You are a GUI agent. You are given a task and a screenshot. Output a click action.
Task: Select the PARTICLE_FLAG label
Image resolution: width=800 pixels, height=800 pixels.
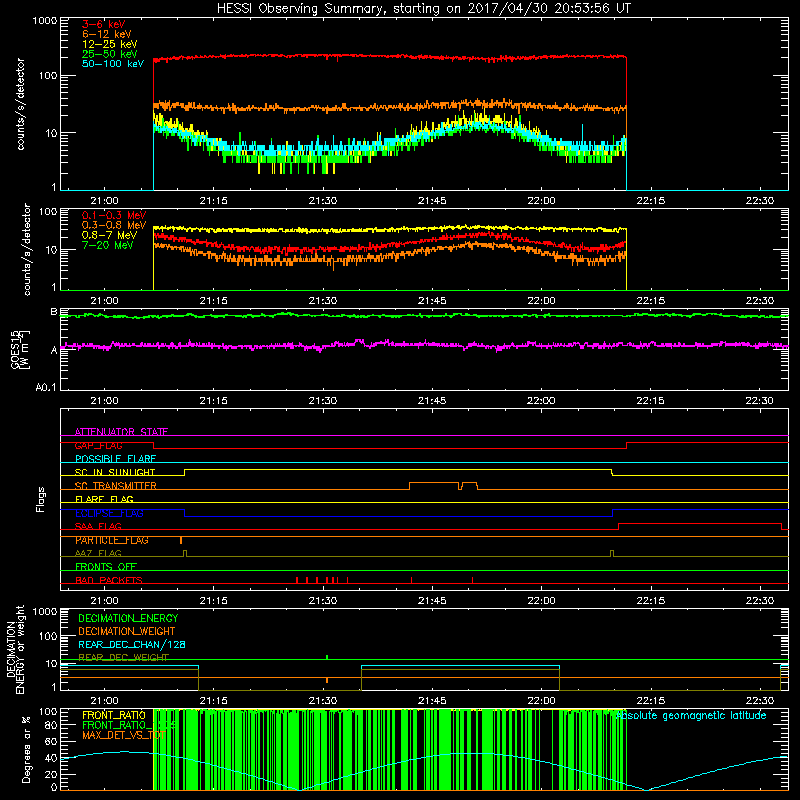coord(112,540)
